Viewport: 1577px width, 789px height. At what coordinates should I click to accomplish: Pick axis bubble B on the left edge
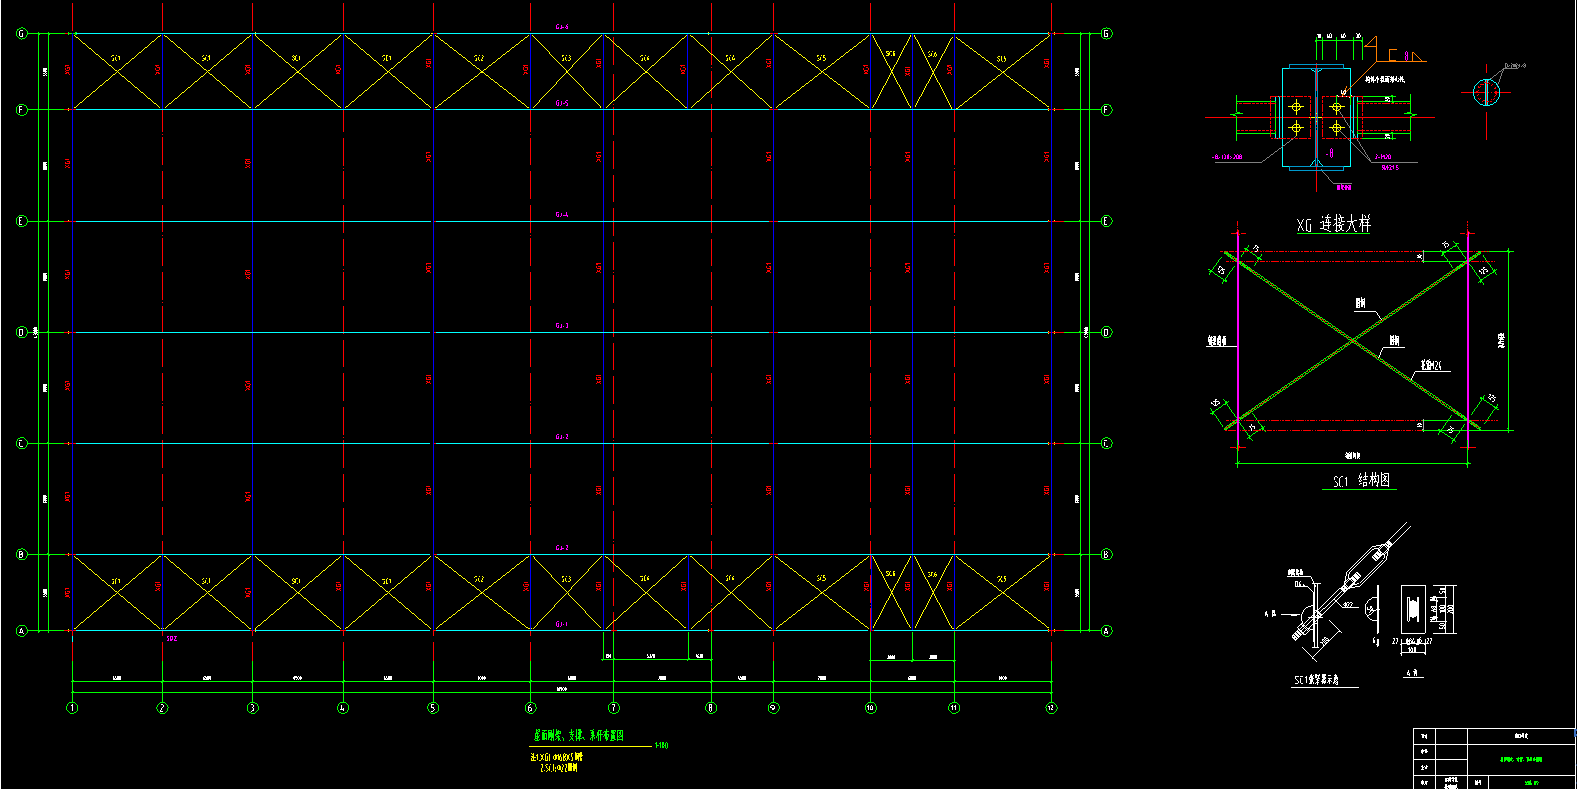[21, 554]
